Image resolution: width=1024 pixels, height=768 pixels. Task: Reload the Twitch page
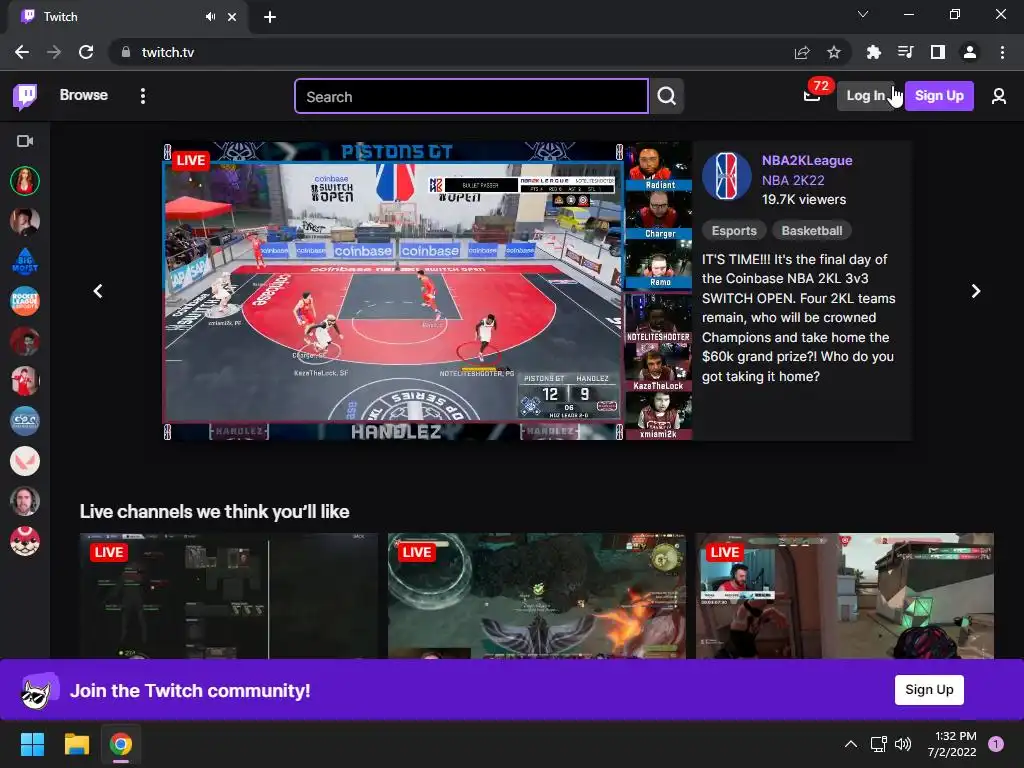pos(86,52)
